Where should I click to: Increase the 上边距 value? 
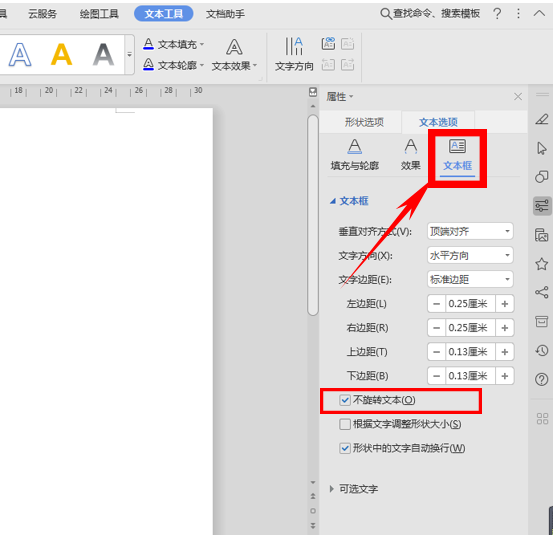505,352
